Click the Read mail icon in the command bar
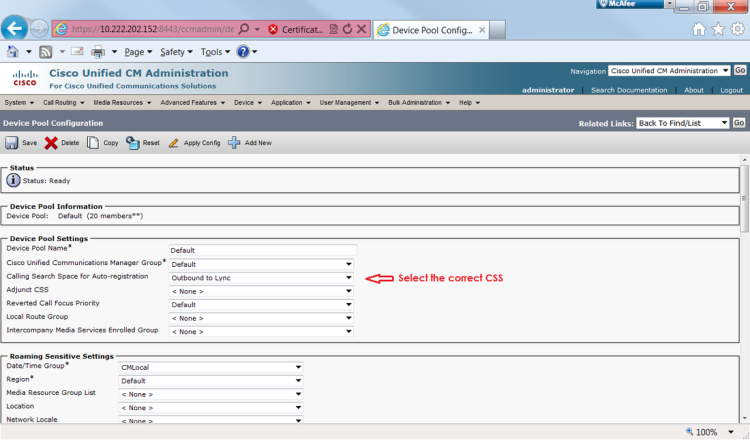The image size is (750, 440). point(77,51)
